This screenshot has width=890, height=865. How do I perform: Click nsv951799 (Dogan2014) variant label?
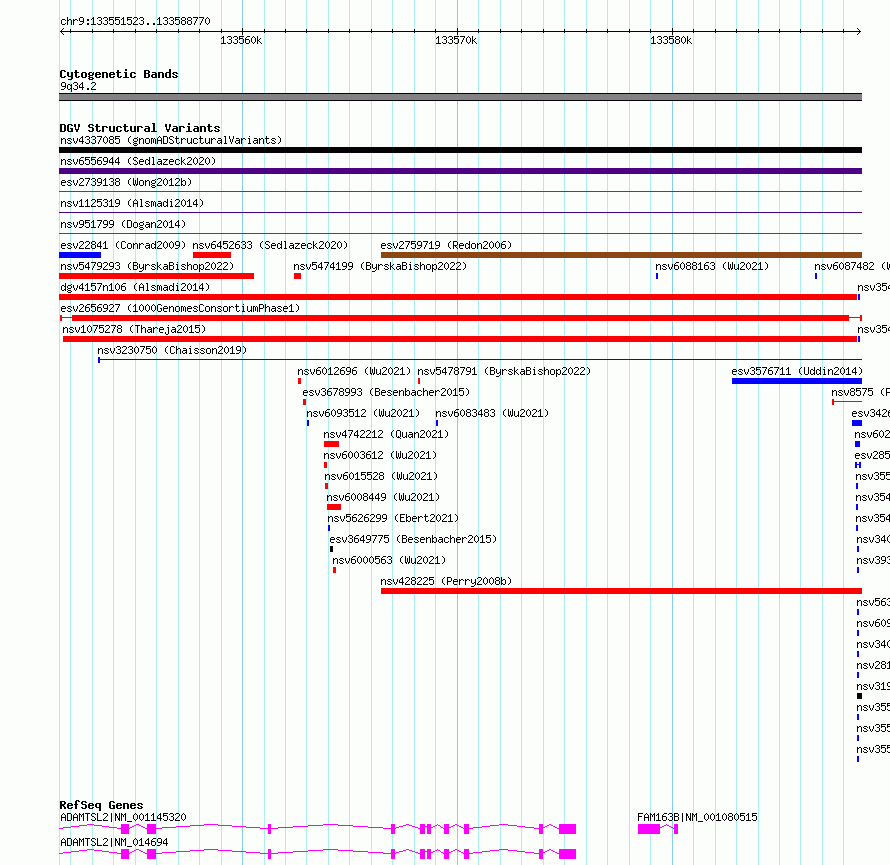(x=123, y=224)
